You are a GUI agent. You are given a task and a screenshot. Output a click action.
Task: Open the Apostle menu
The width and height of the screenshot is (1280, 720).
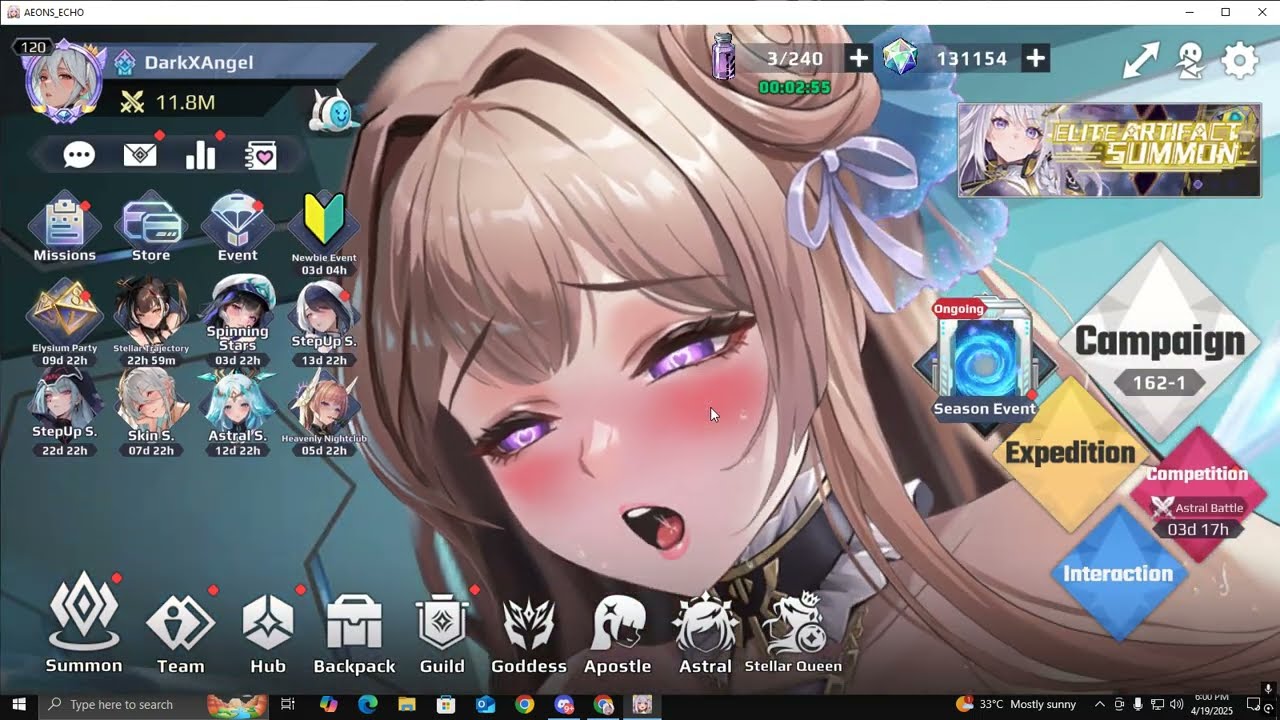pyautogui.click(x=618, y=633)
